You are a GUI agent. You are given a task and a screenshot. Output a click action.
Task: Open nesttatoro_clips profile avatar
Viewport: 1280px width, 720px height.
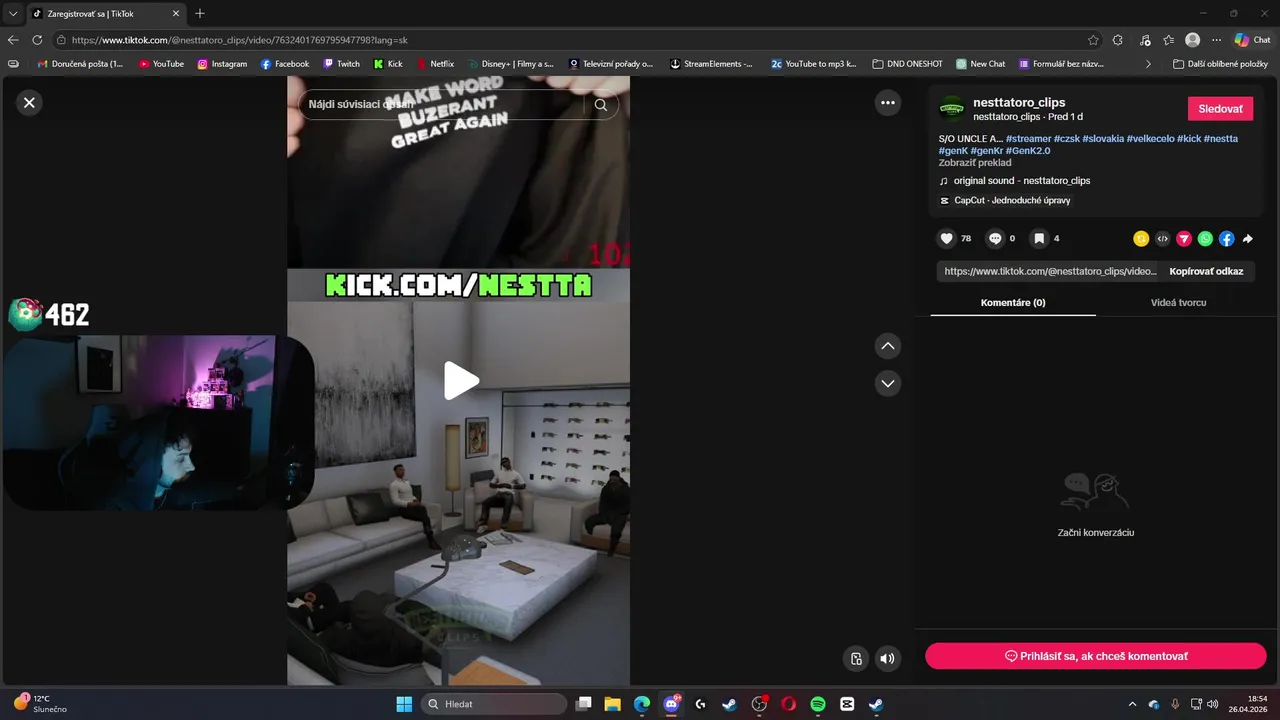coord(952,109)
